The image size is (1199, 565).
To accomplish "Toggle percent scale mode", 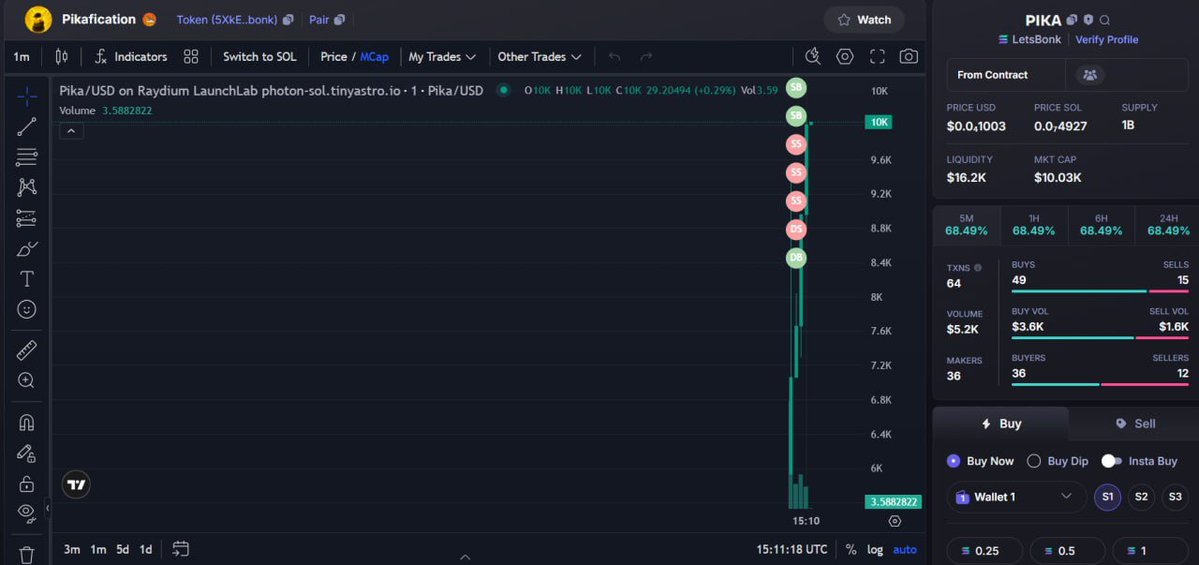I will (851, 549).
